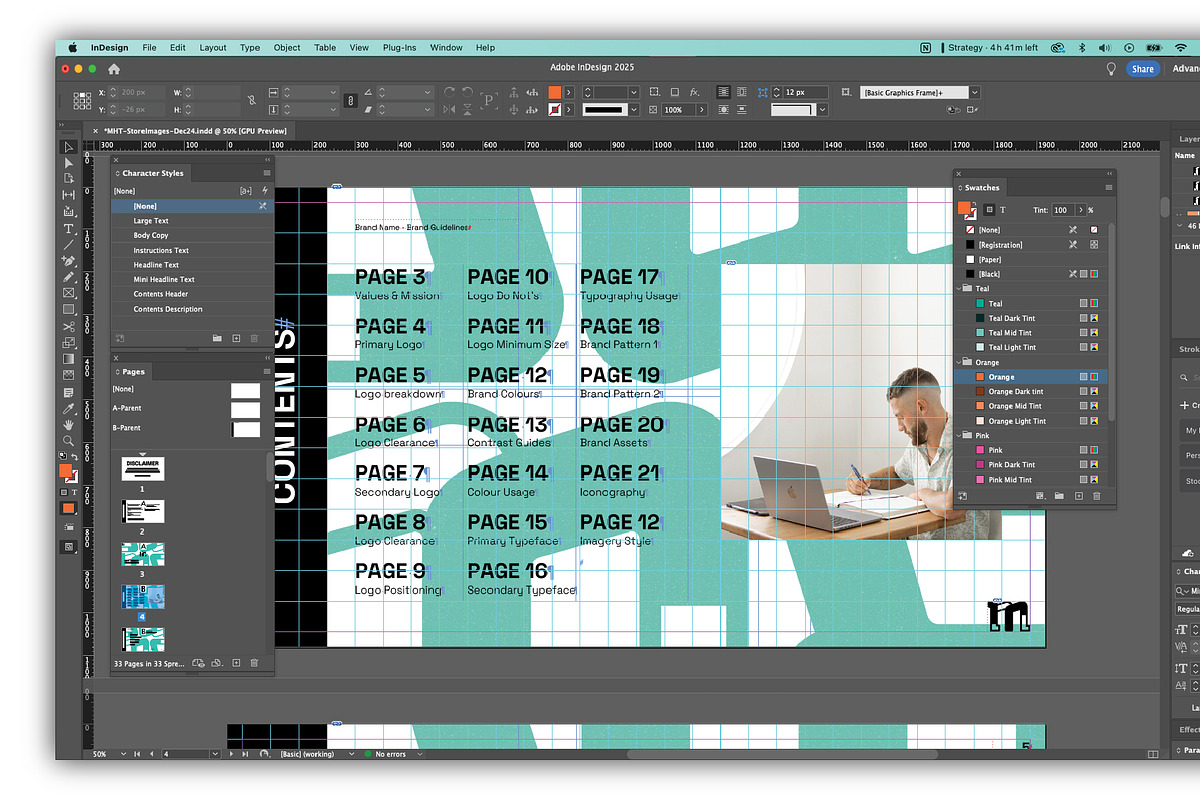Open Swatches panel menu
This screenshot has height=800, width=1200.
pyautogui.click(x=1108, y=187)
